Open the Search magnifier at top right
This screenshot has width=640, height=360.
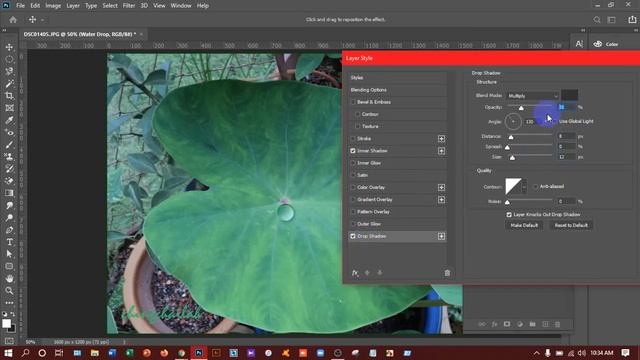(597, 20)
